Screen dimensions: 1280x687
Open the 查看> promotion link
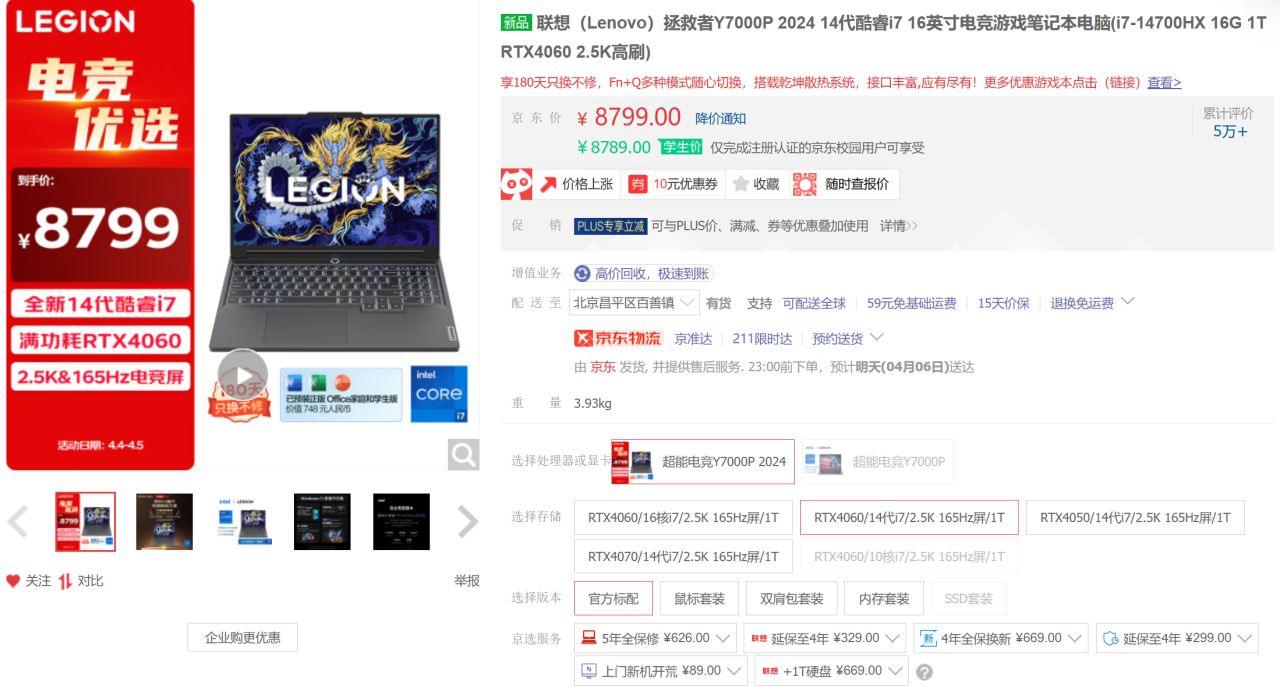(x=1164, y=83)
